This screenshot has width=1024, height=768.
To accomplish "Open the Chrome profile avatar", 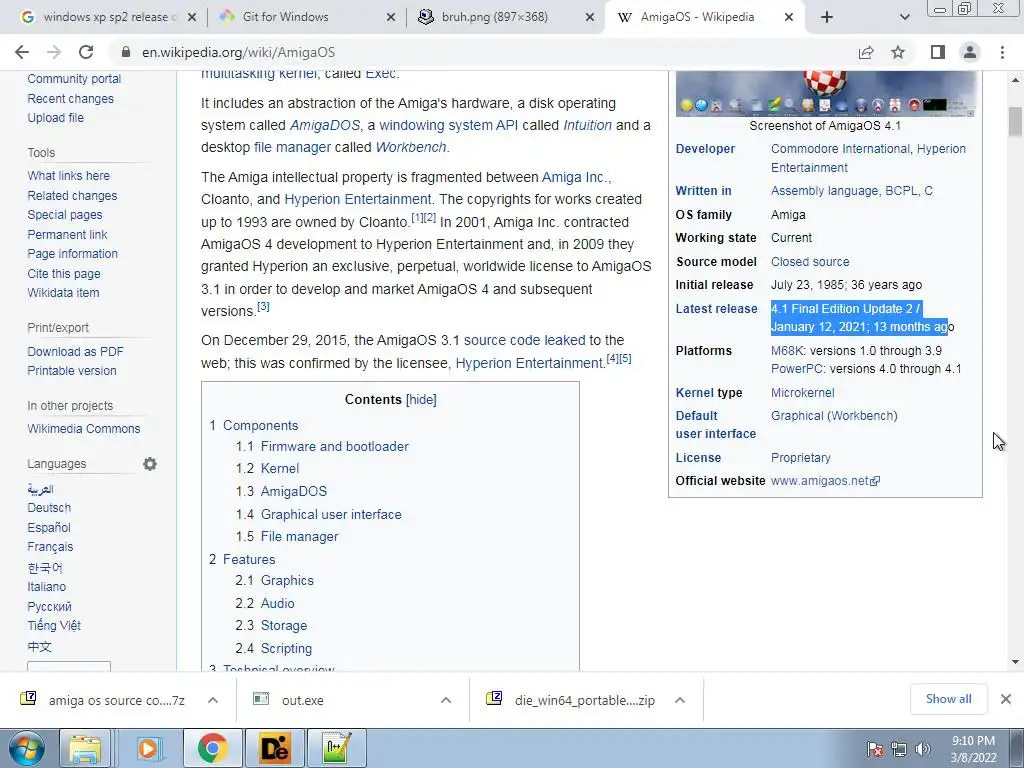I will (x=970, y=52).
